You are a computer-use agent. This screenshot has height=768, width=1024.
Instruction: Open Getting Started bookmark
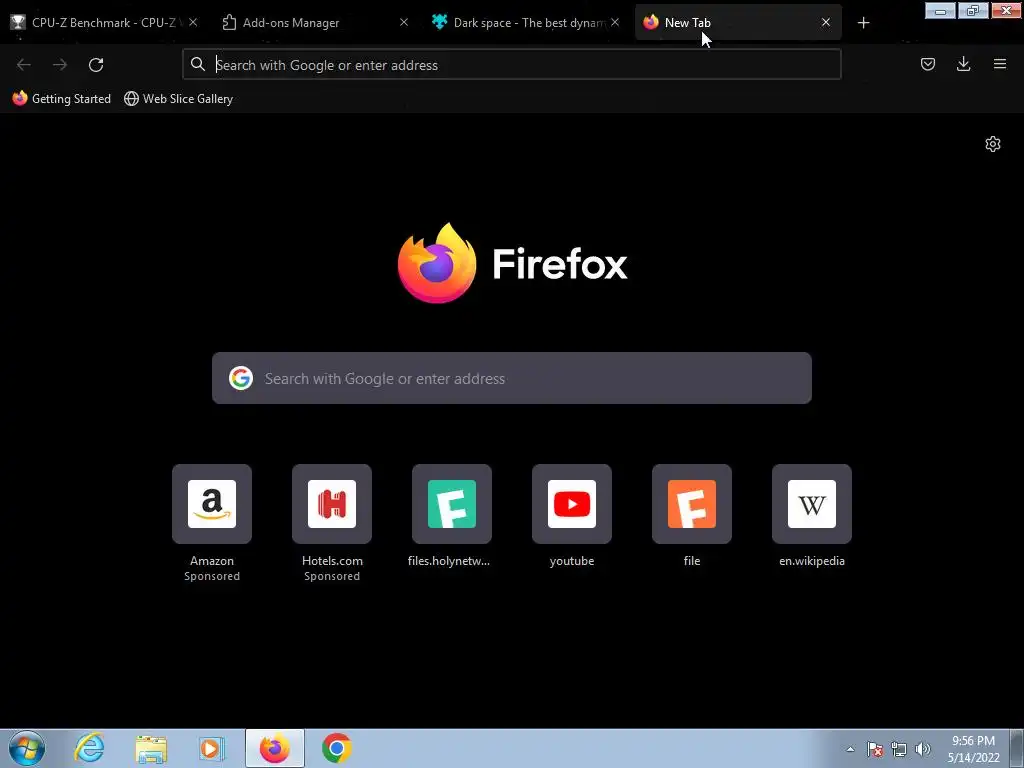pyautogui.click(x=62, y=99)
